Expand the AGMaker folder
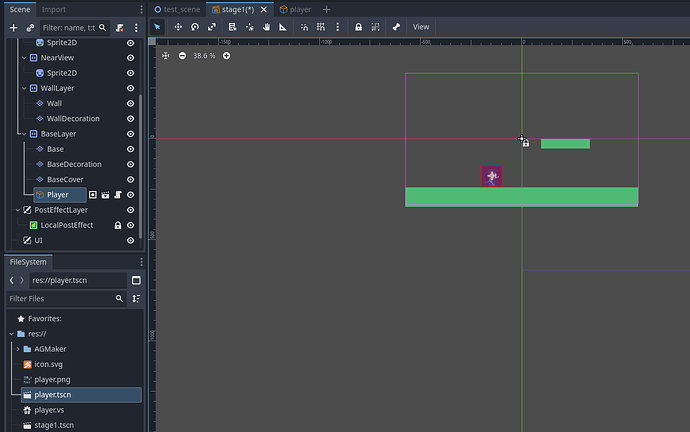Viewport: 690px width, 432px height. 17,349
